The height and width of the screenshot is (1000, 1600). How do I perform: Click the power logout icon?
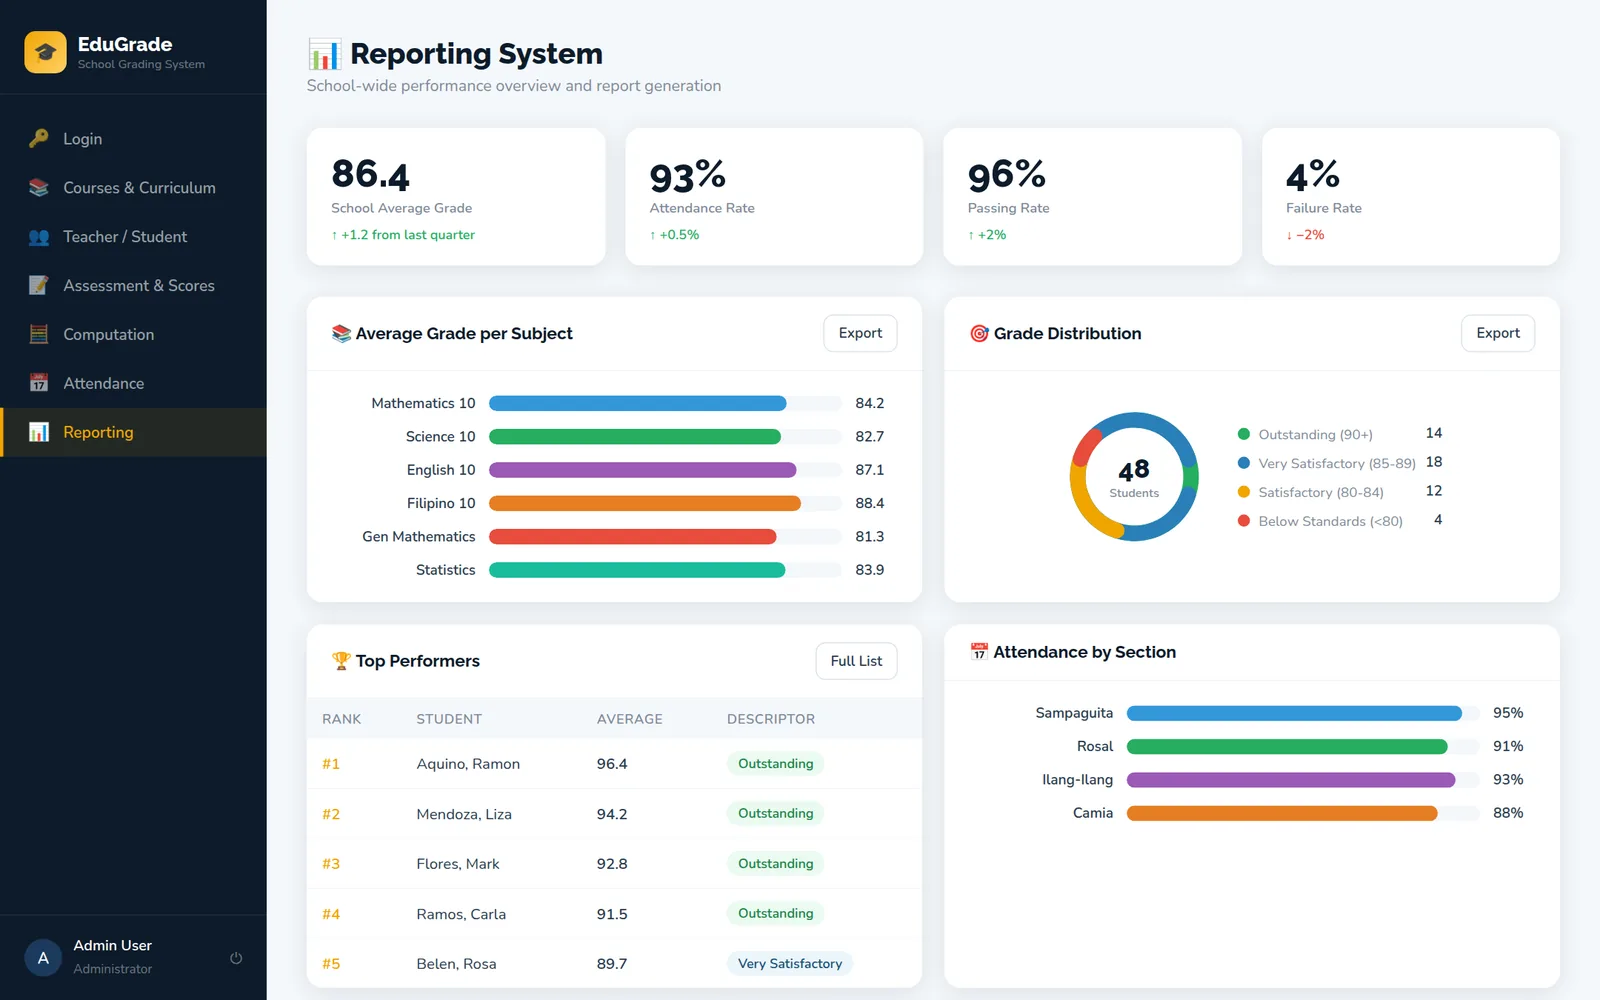click(x=236, y=958)
